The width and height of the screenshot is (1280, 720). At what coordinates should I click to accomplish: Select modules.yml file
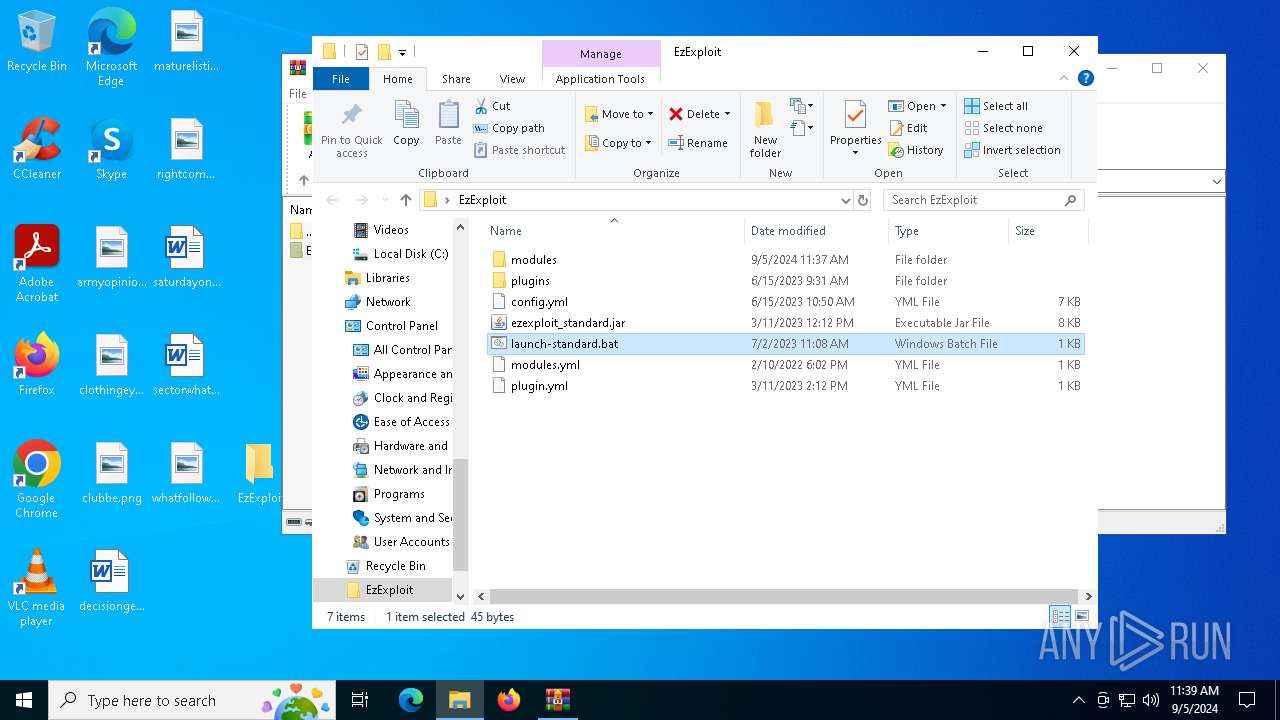tap(785, 365)
